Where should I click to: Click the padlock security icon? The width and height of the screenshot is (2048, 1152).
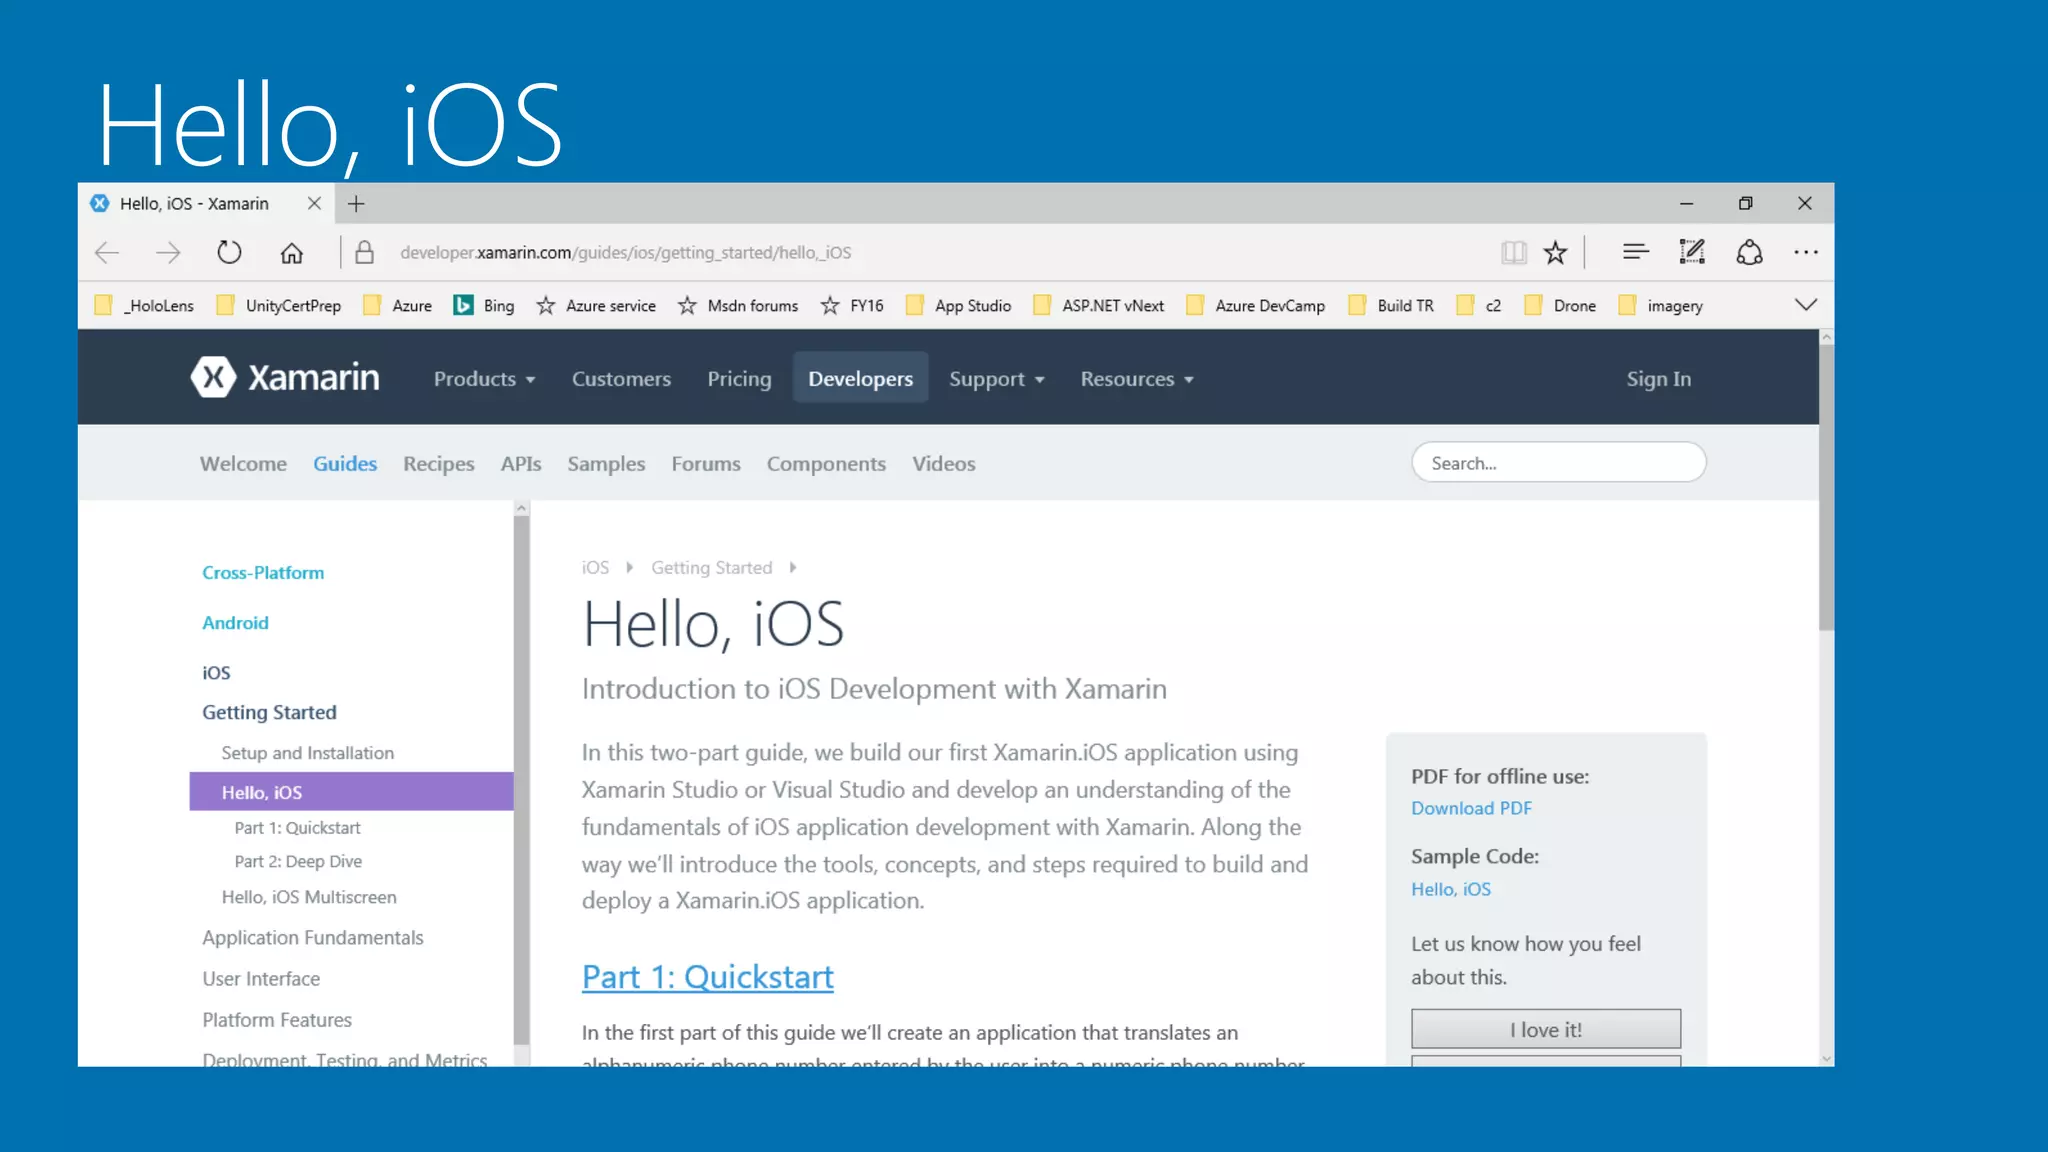[x=365, y=252]
